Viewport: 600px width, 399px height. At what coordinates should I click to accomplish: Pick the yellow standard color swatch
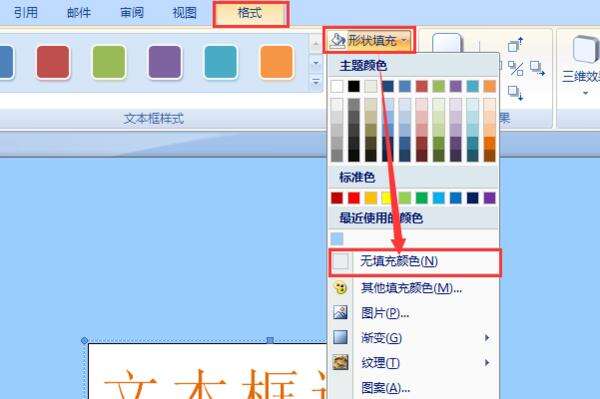(x=387, y=198)
